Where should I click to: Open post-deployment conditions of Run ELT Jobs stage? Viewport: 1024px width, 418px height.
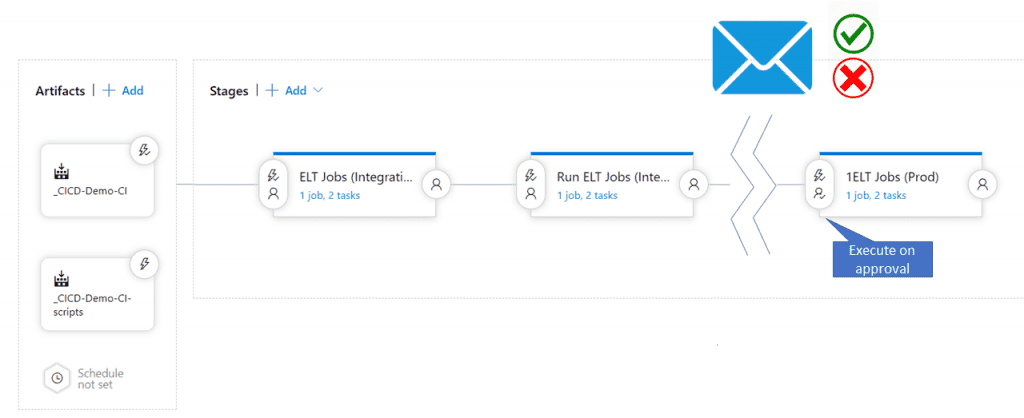694,185
